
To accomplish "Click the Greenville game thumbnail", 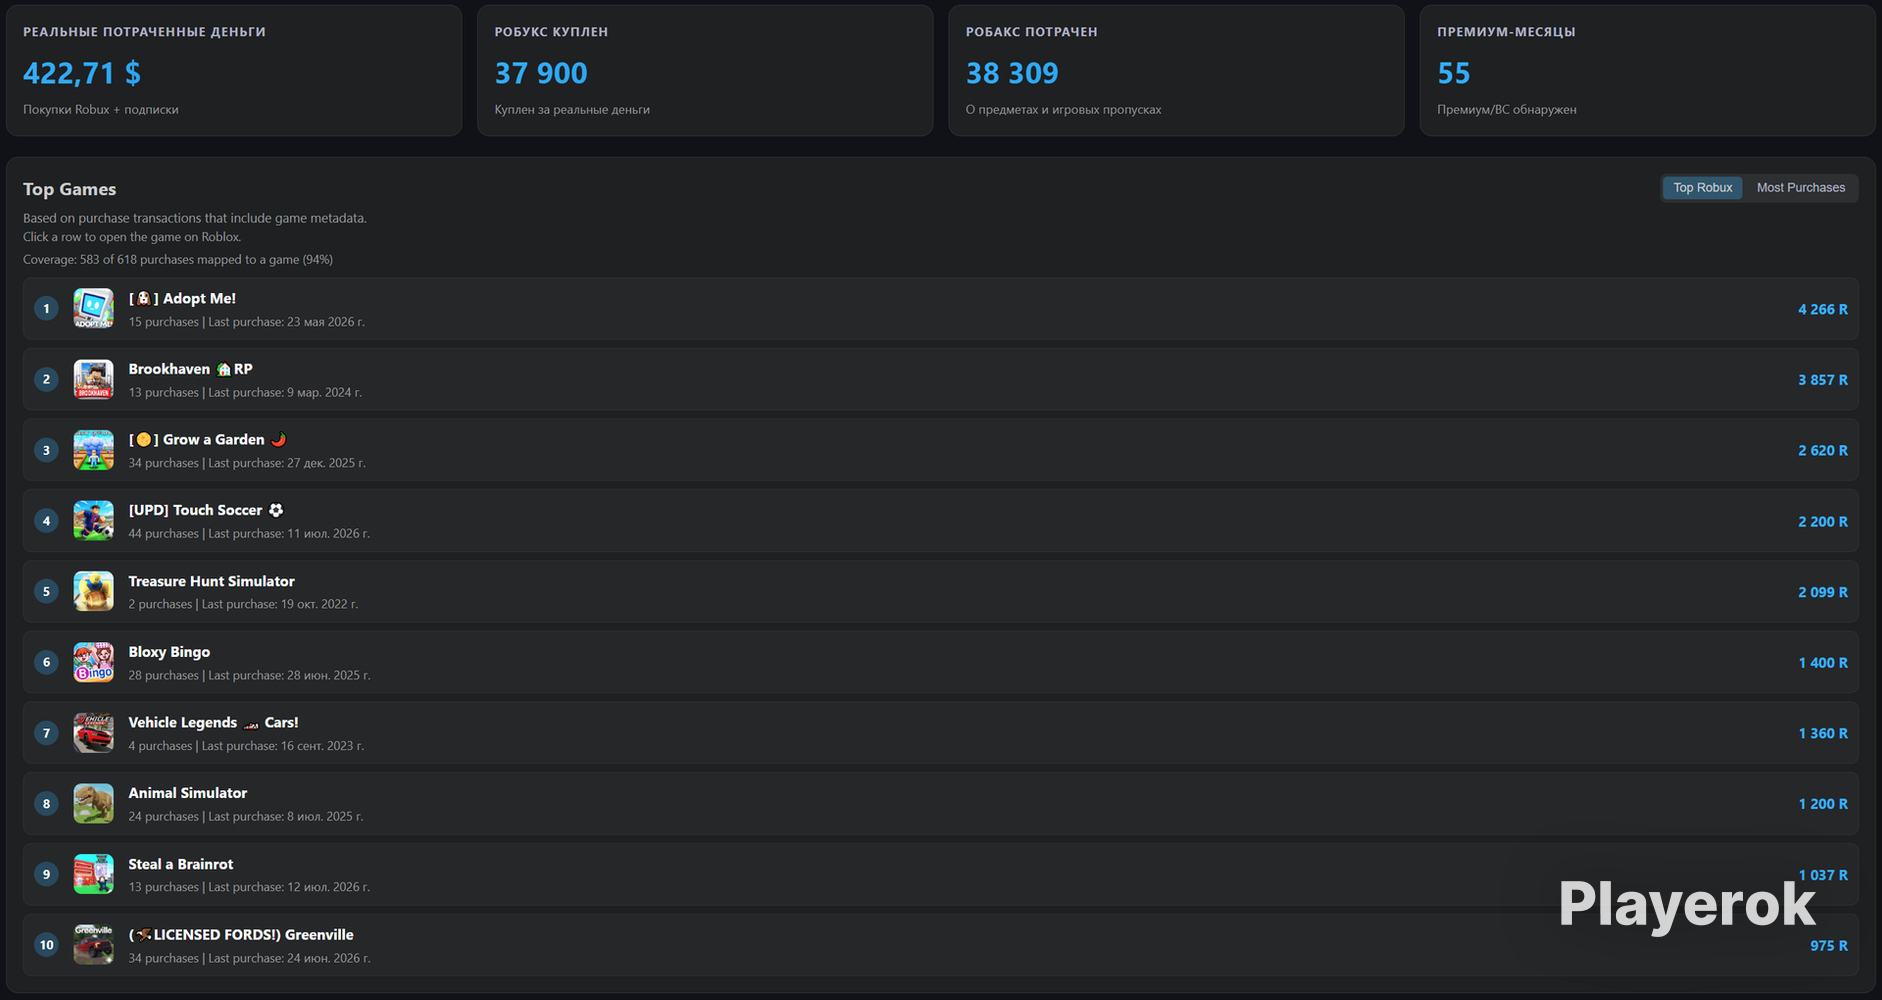I will [x=93, y=945].
